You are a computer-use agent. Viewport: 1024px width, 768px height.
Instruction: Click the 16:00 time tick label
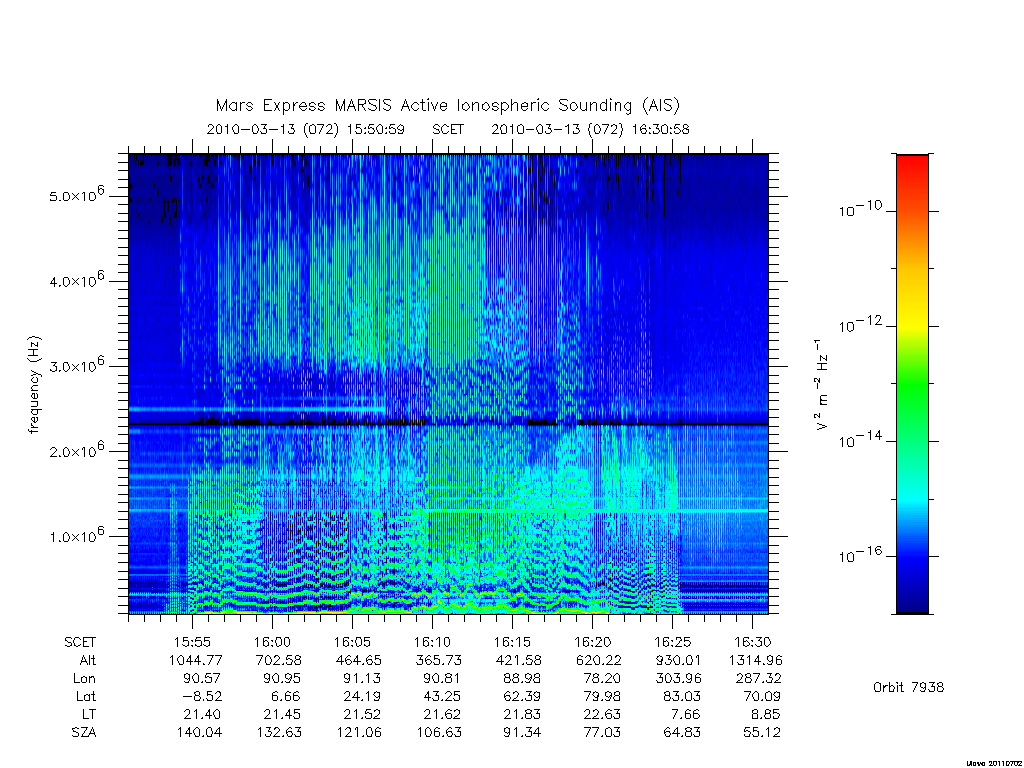[272, 643]
